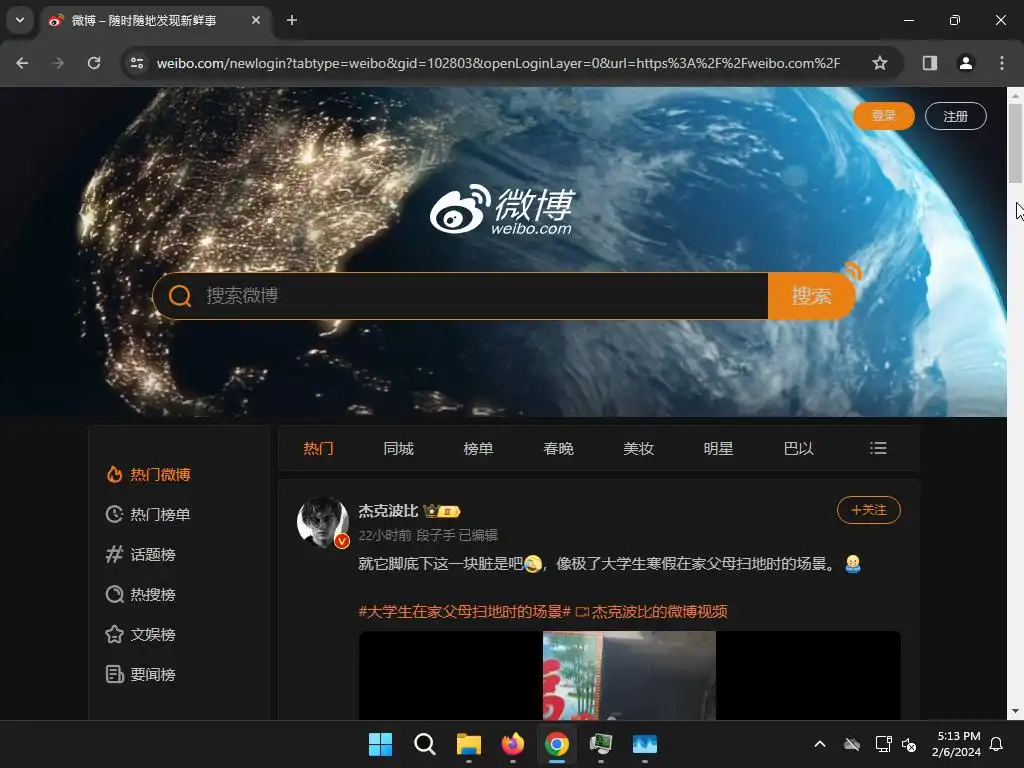Open the 春晚 tab
The height and width of the screenshot is (768, 1024).
[x=558, y=449]
